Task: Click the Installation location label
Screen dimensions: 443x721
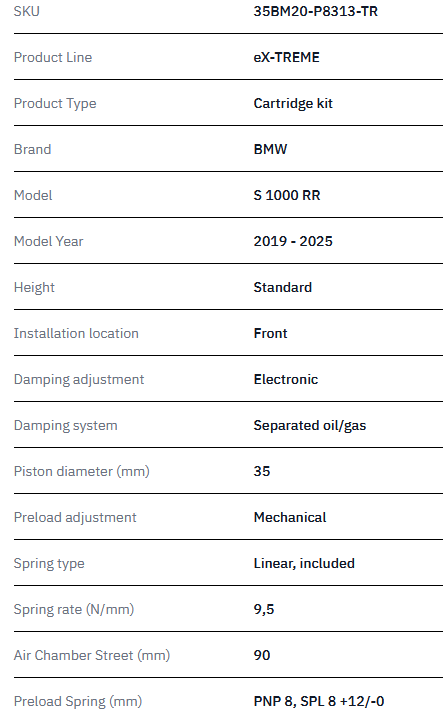Action: tap(76, 333)
